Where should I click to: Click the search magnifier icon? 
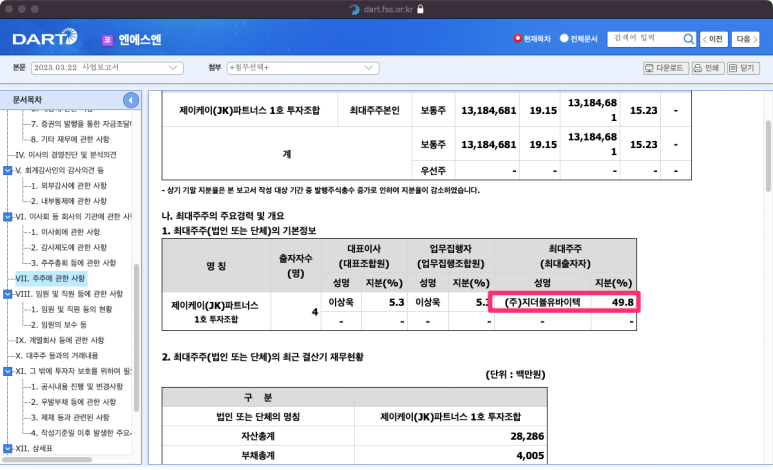688,39
